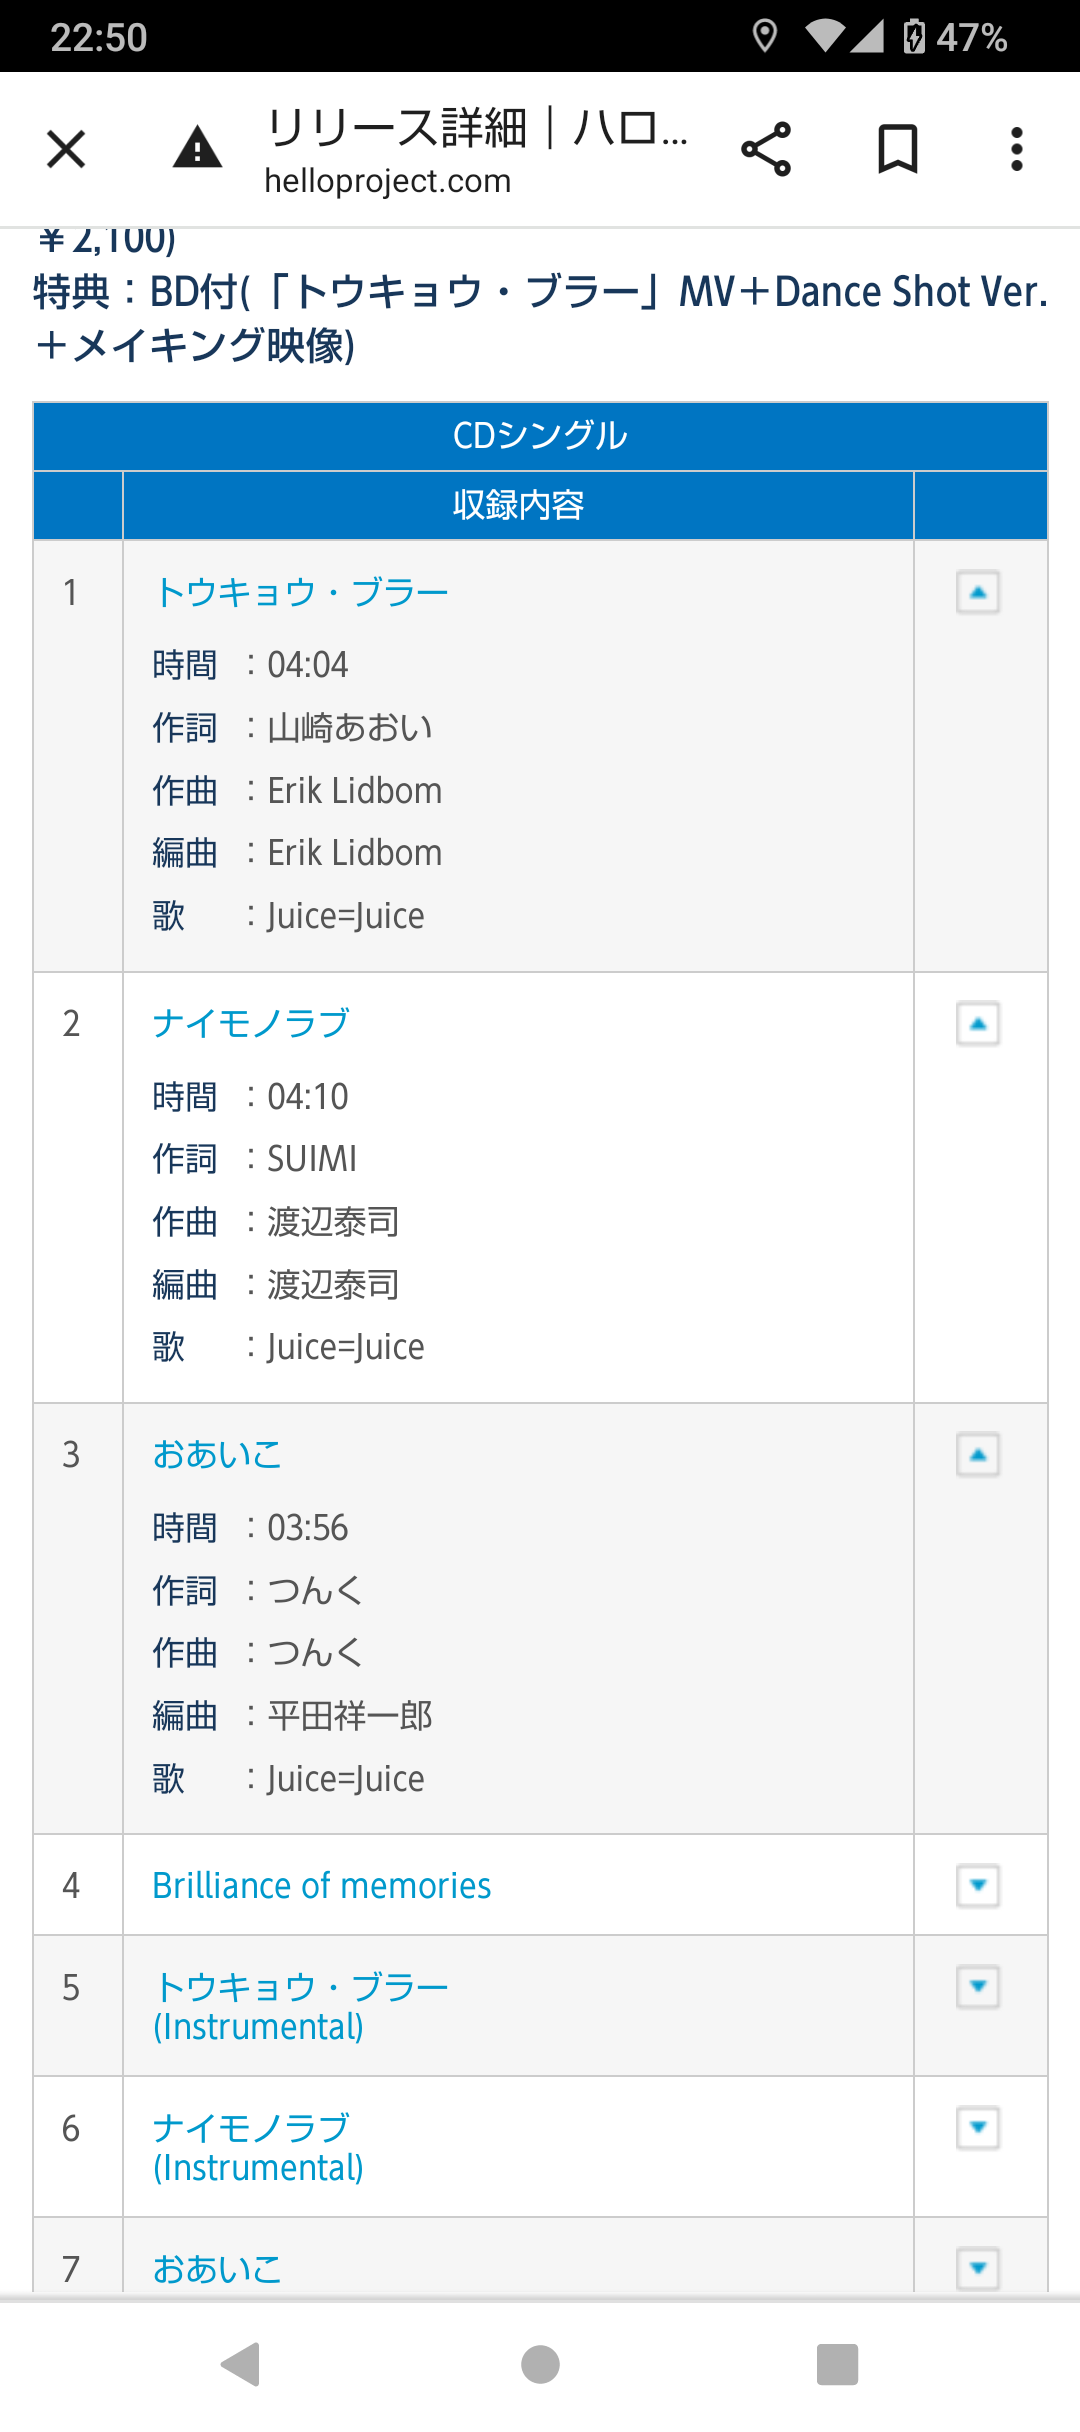This screenshot has height=2432, width=1080.
Task: Collapse track 2 ナイモノラブ details
Action: pos(978,1024)
